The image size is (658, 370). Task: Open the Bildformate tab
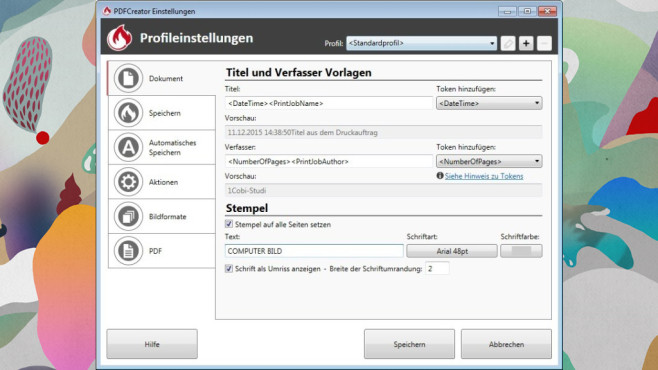point(162,216)
